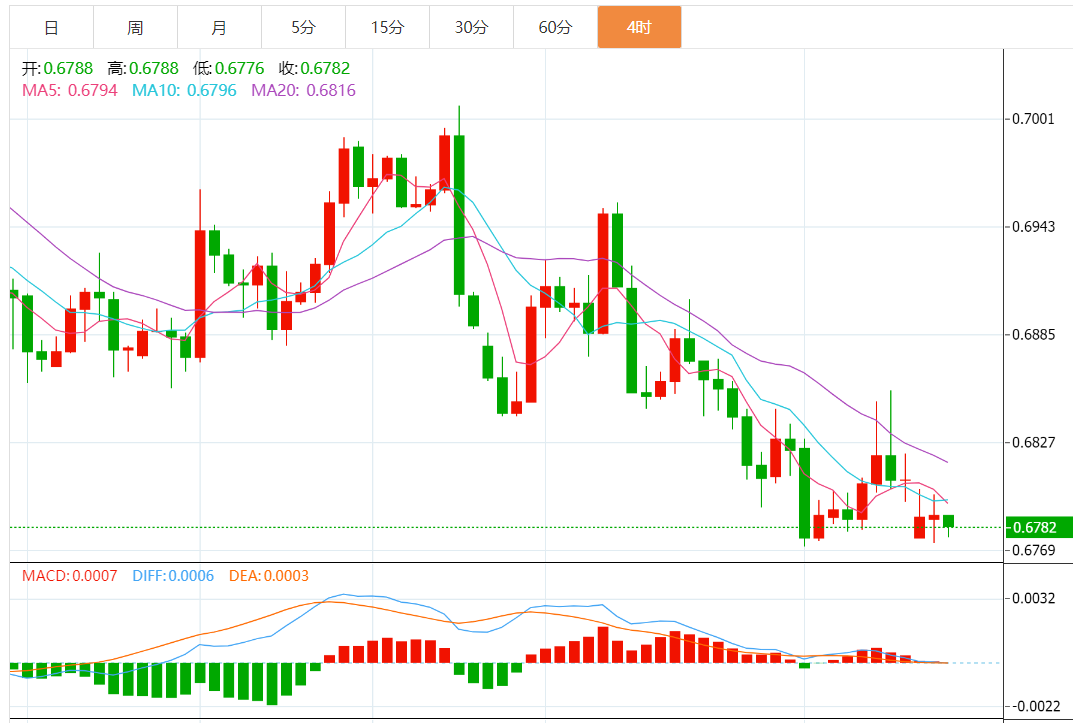Click the 0.6827 price axis label
The image size is (1073, 723).
pyautogui.click(x=1033, y=443)
